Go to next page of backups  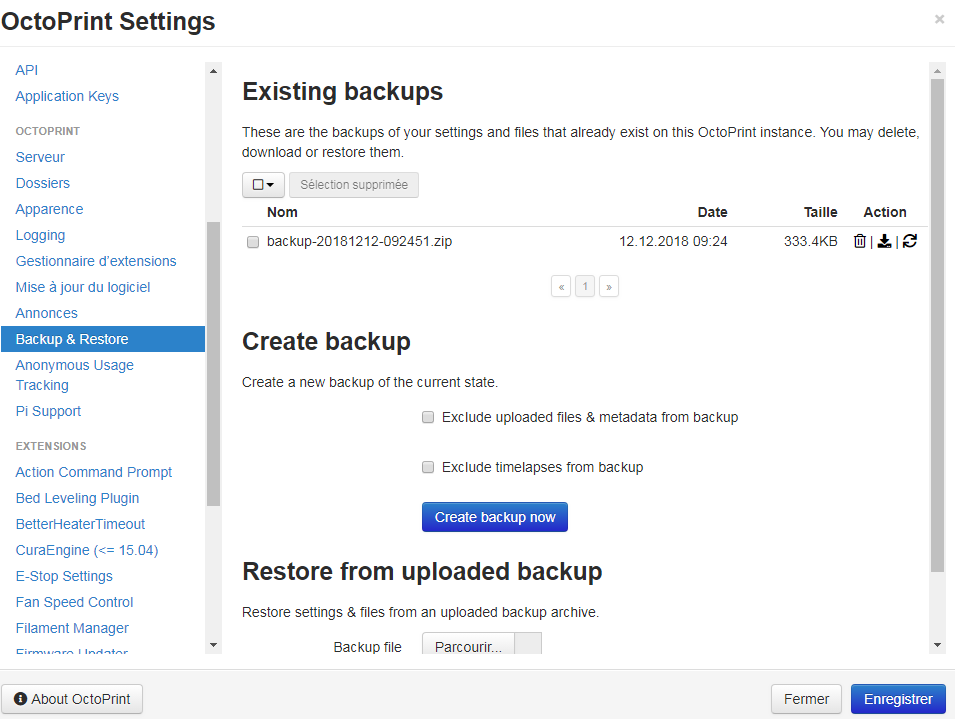pyautogui.click(x=609, y=287)
